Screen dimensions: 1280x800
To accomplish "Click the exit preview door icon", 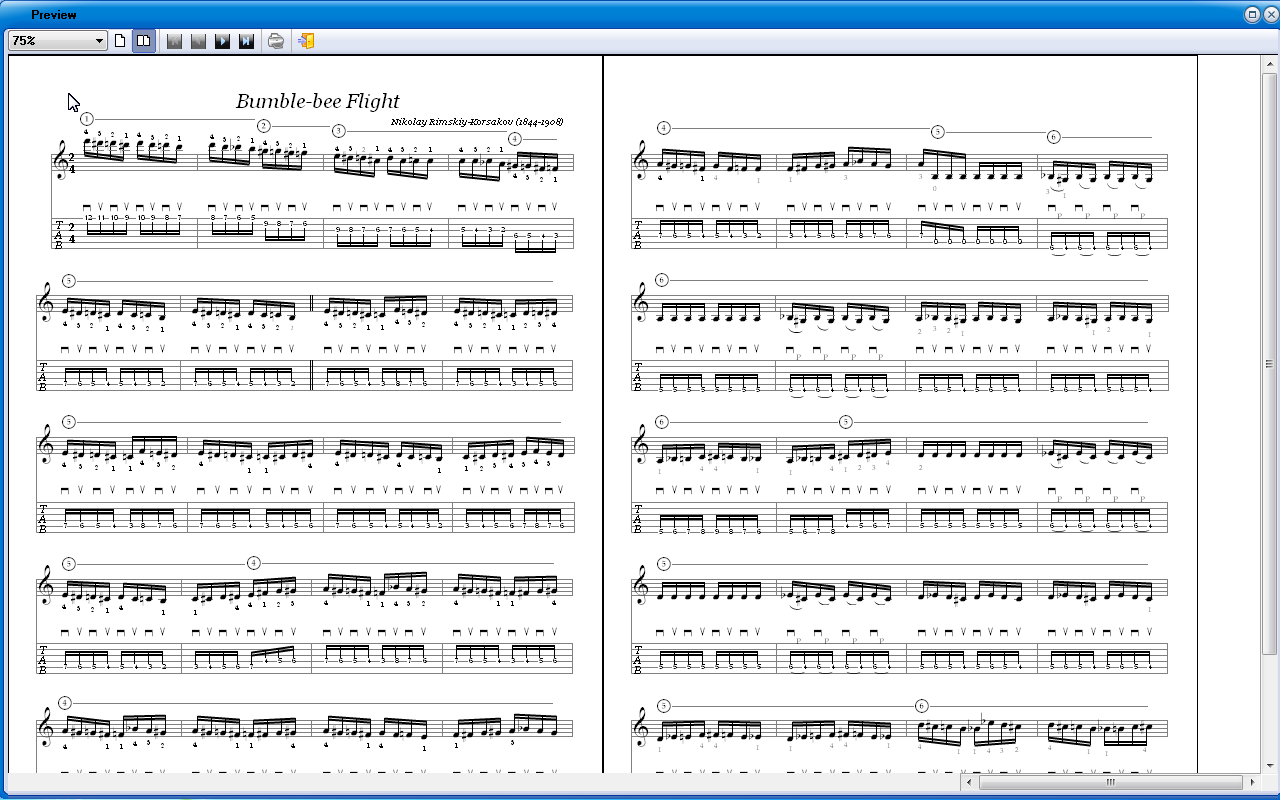I will click(x=306, y=41).
